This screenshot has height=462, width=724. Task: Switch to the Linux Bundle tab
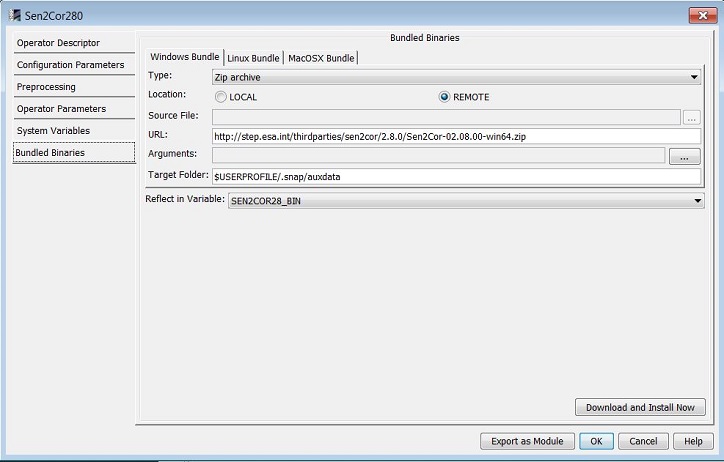click(253, 58)
